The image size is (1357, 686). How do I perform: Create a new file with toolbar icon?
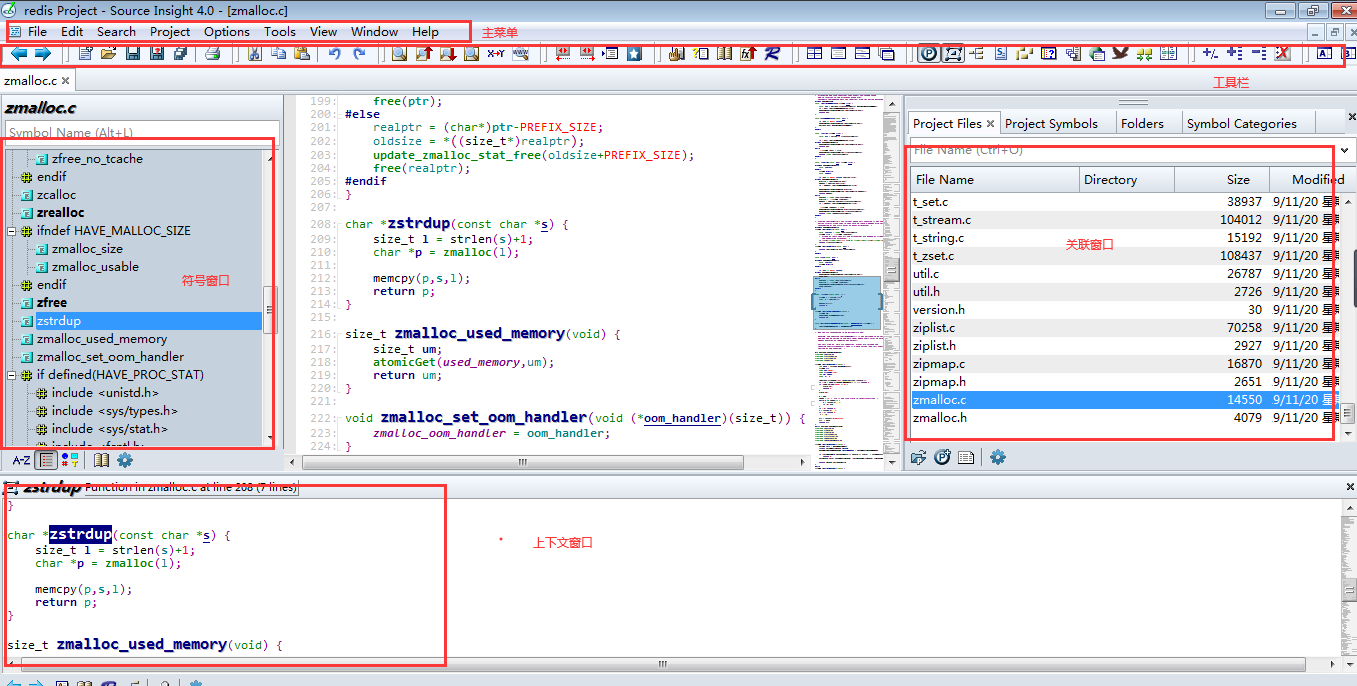tap(86, 53)
